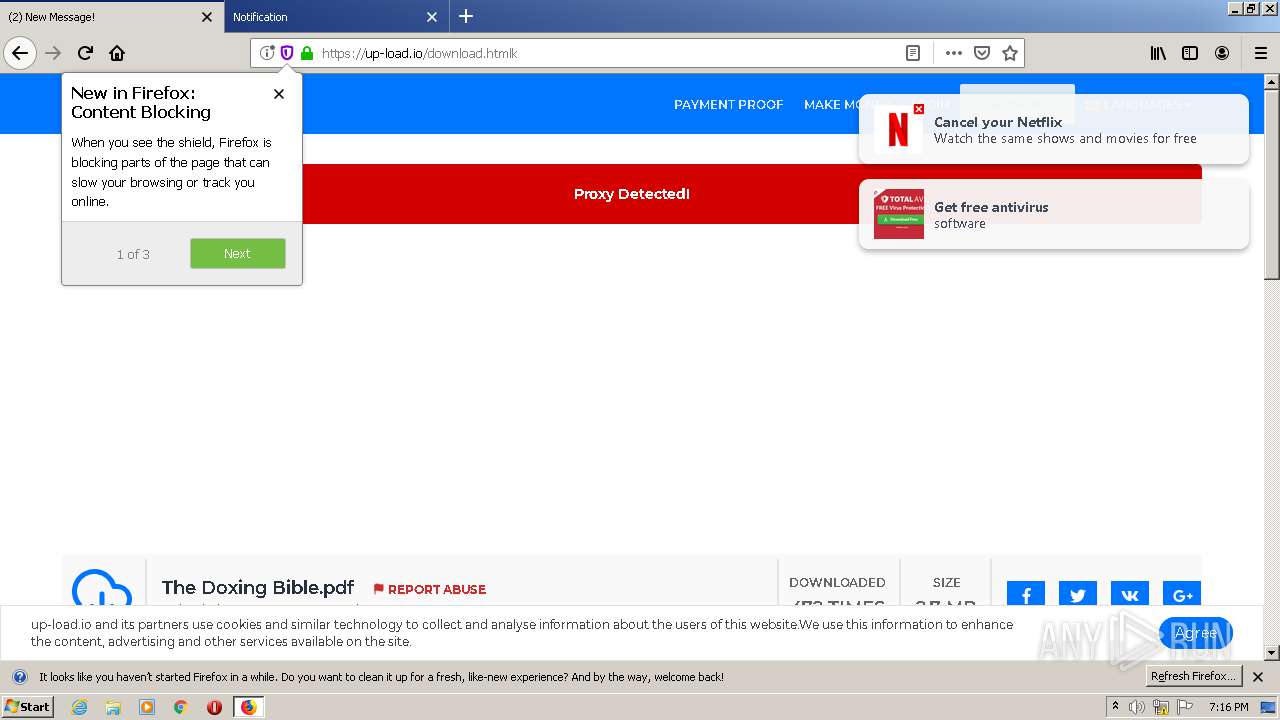Click The Doxing Bible.pdf file name
Viewport: 1280px width, 720px height.
pos(258,588)
